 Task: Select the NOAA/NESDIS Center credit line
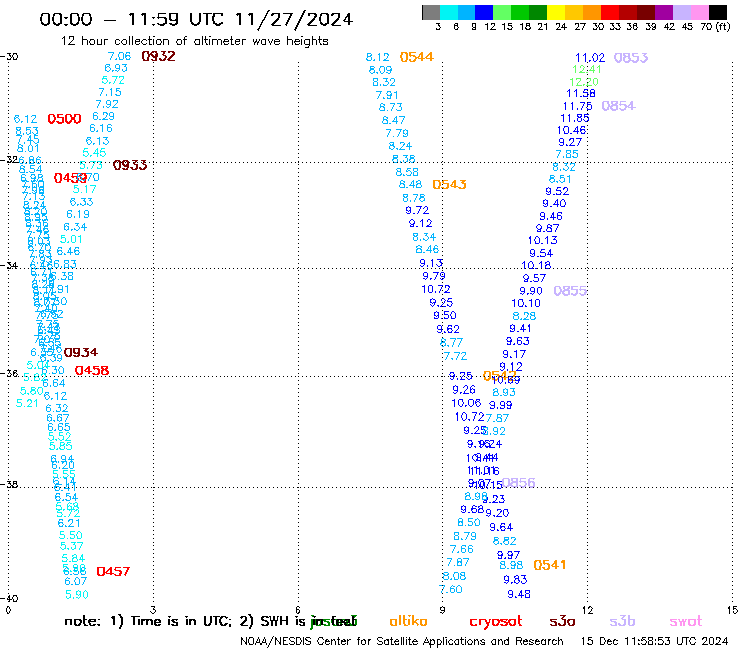coord(402,642)
